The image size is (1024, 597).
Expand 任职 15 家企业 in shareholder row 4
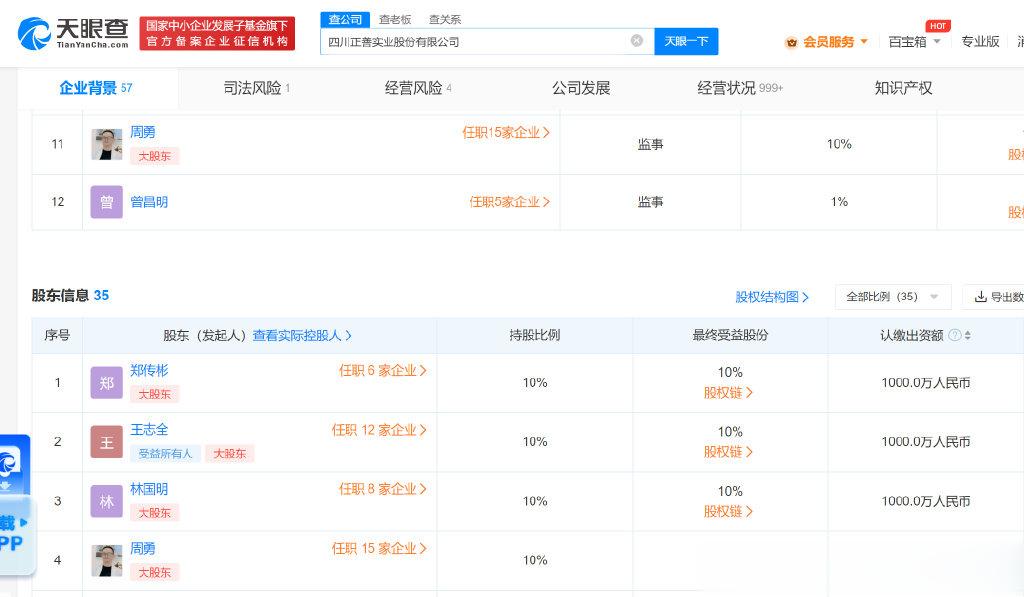(x=379, y=548)
